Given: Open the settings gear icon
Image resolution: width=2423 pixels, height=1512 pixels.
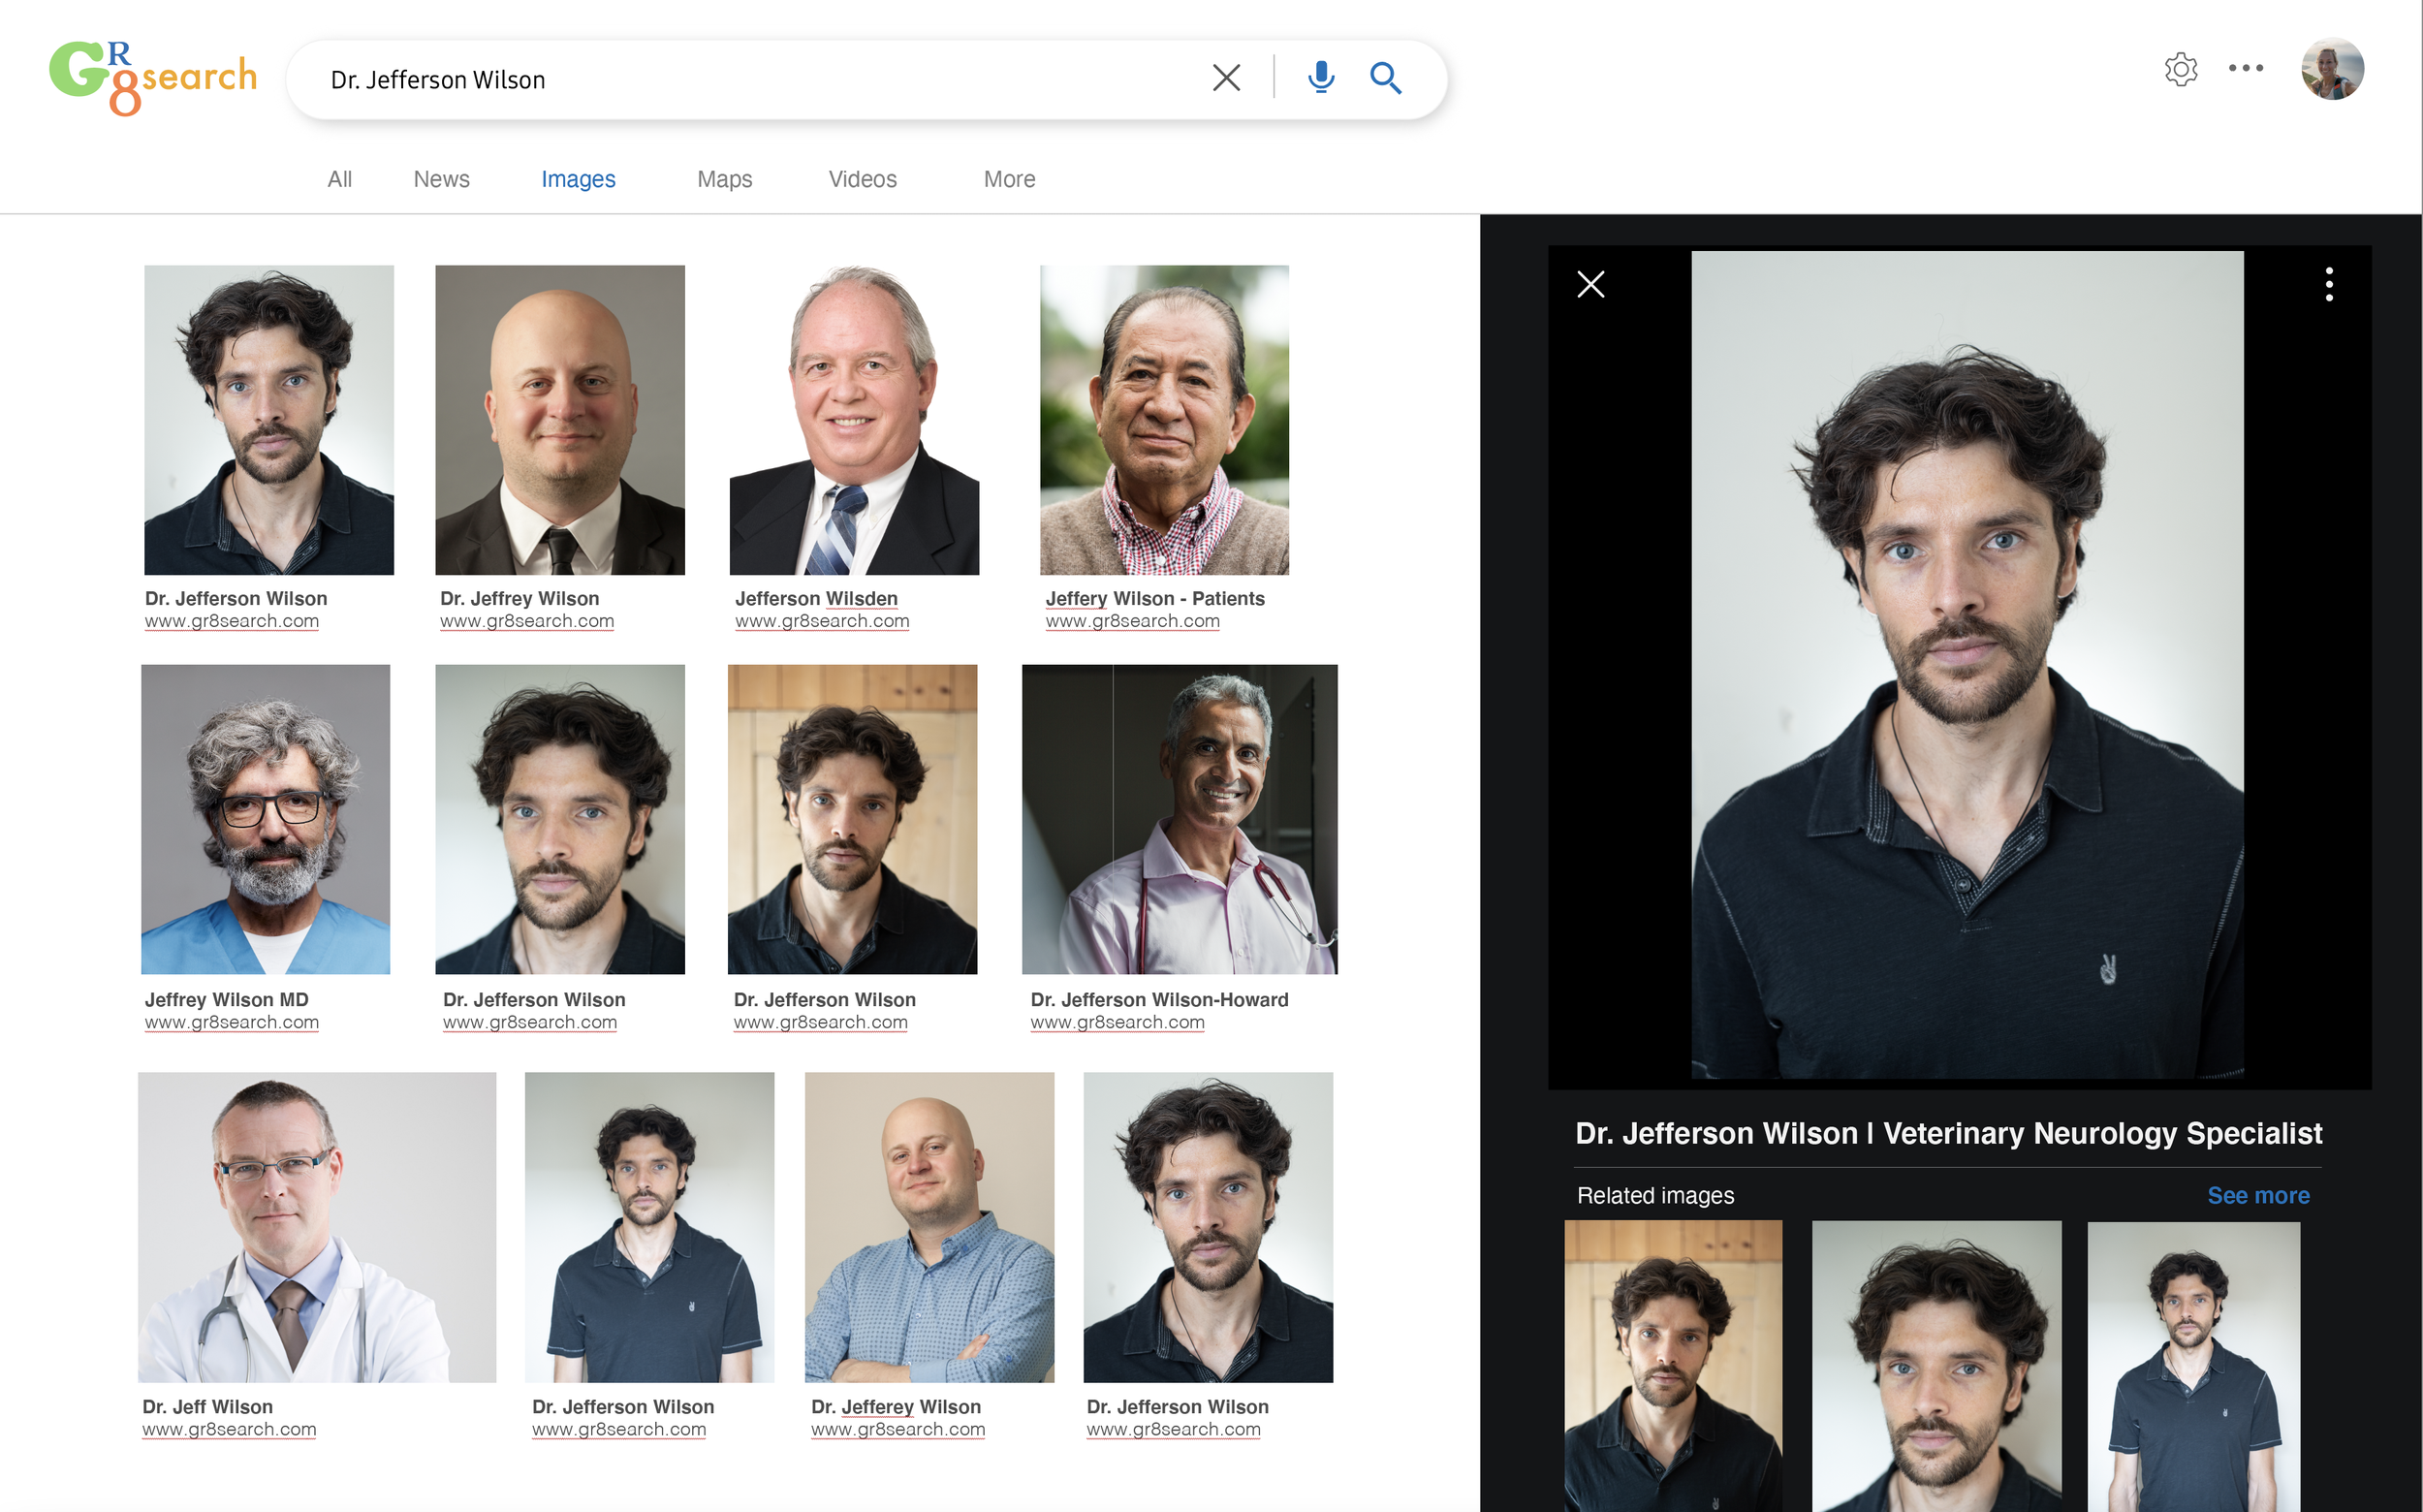Looking at the screenshot, I should point(2180,69).
